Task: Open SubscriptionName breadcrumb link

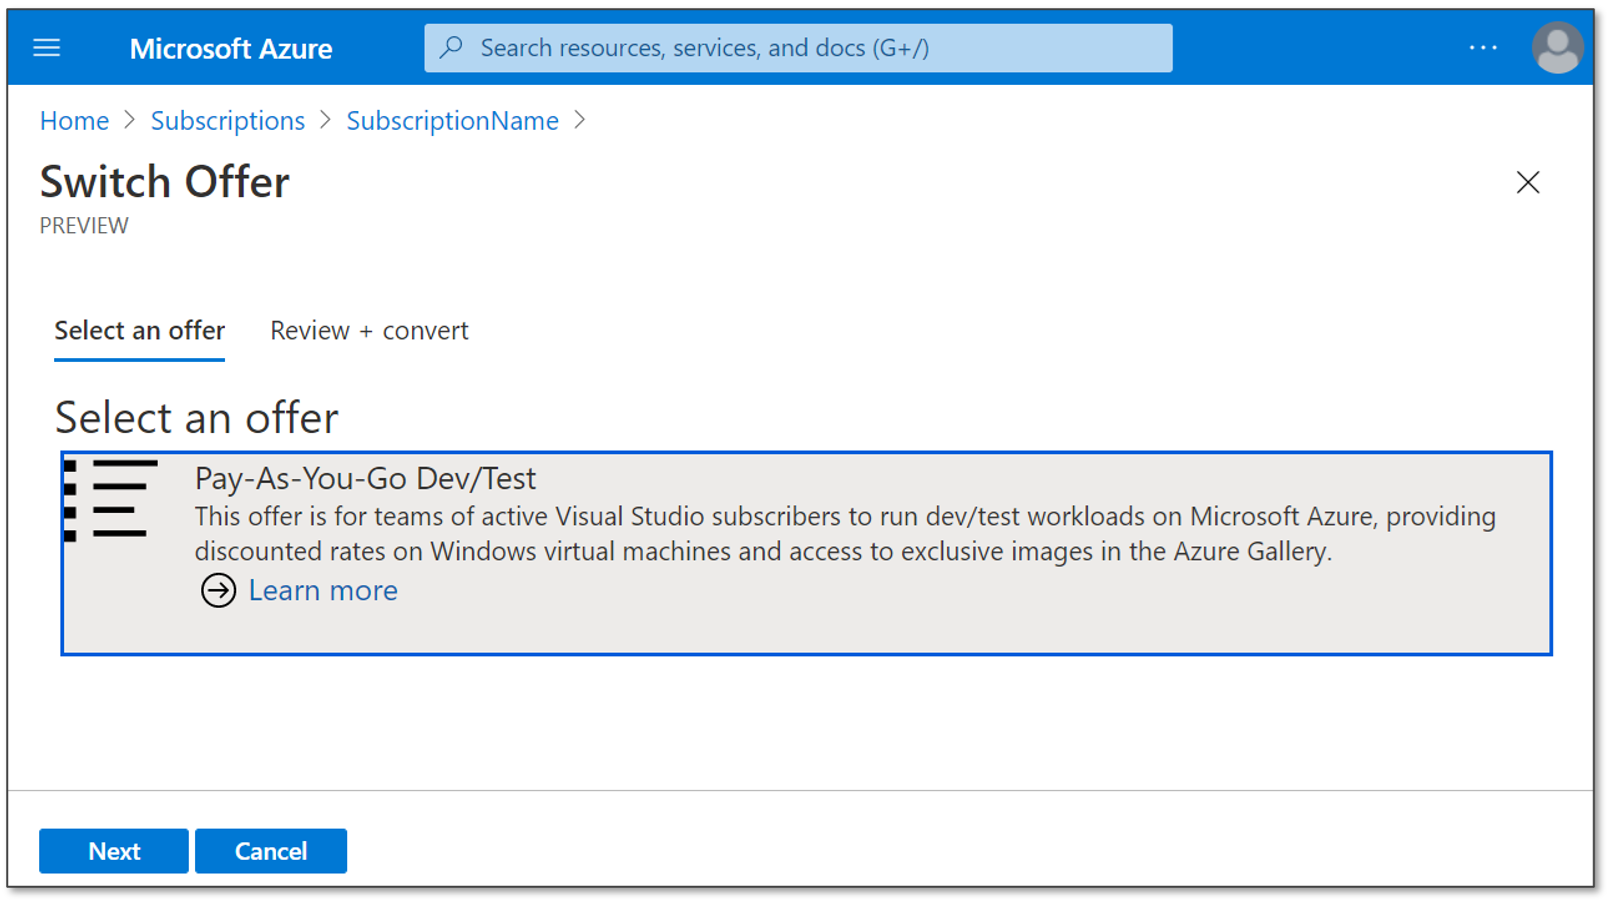Action: tap(452, 121)
